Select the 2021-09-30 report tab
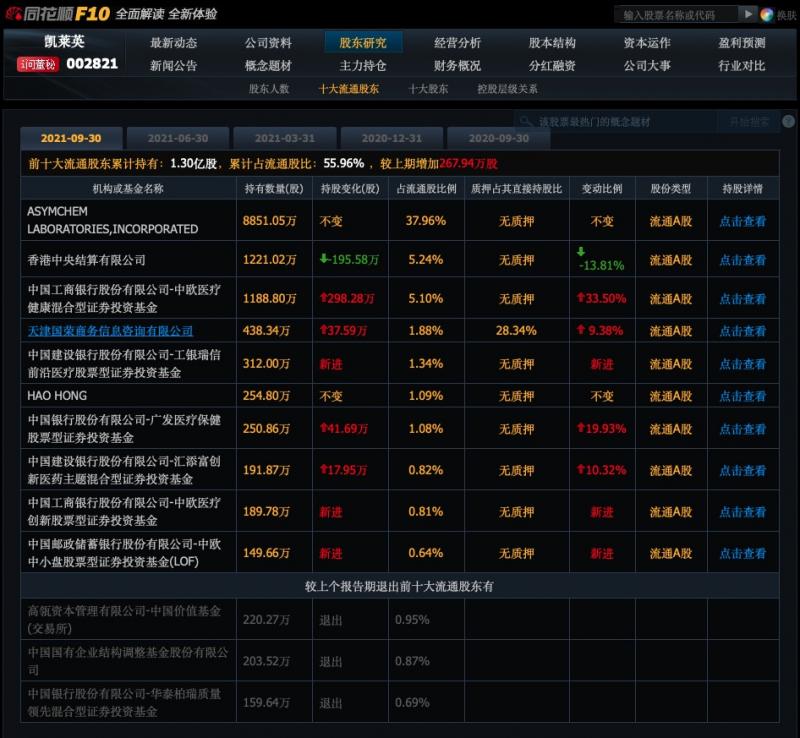The height and width of the screenshot is (738, 800). 71,138
